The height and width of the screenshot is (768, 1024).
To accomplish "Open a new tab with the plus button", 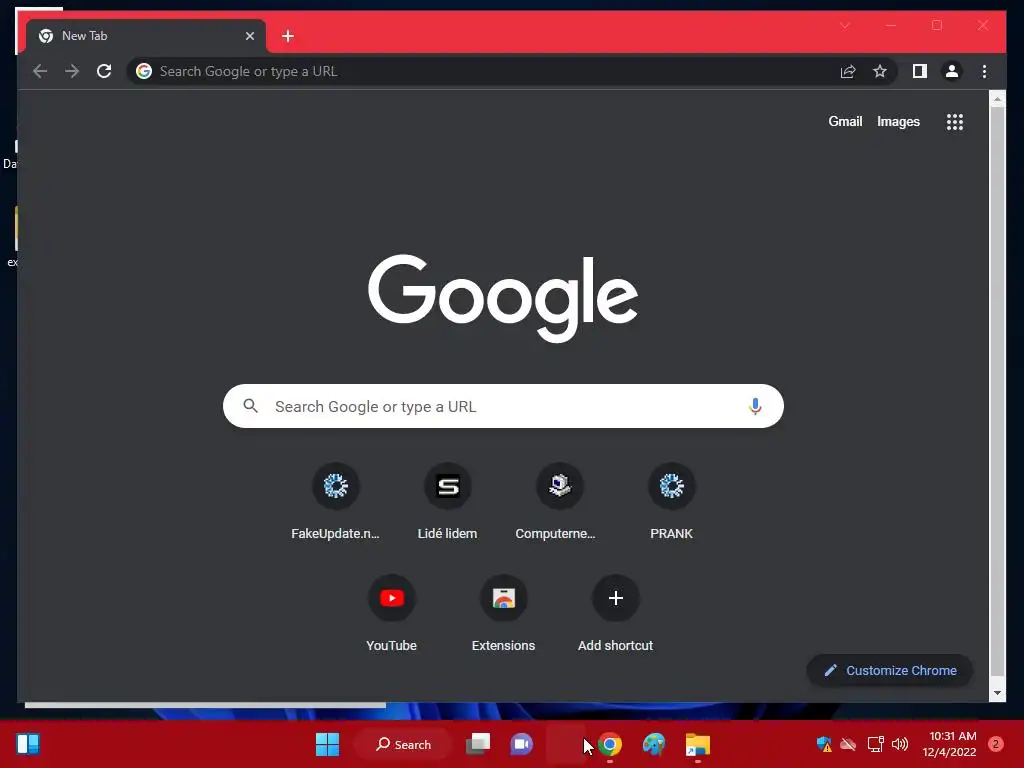I will click(x=288, y=36).
